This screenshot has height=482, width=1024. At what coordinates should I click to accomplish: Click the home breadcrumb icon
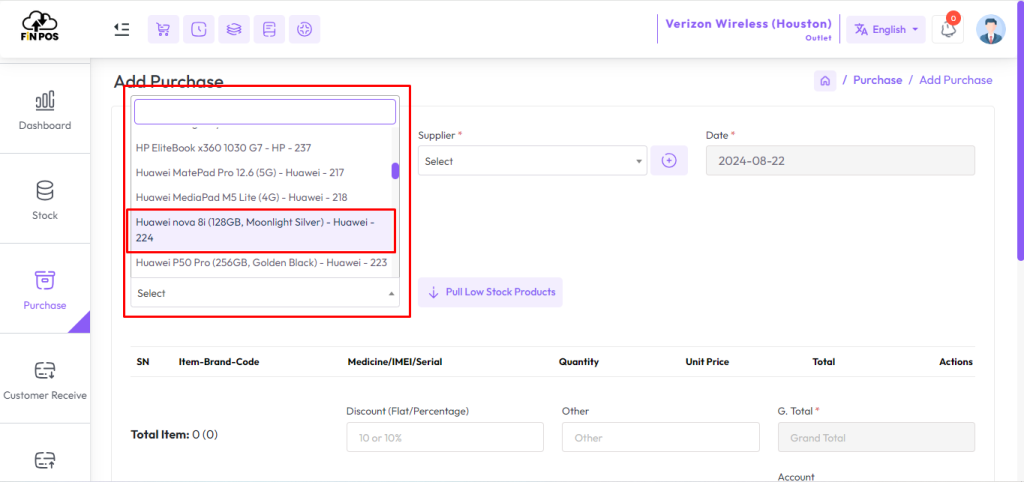tap(825, 80)
